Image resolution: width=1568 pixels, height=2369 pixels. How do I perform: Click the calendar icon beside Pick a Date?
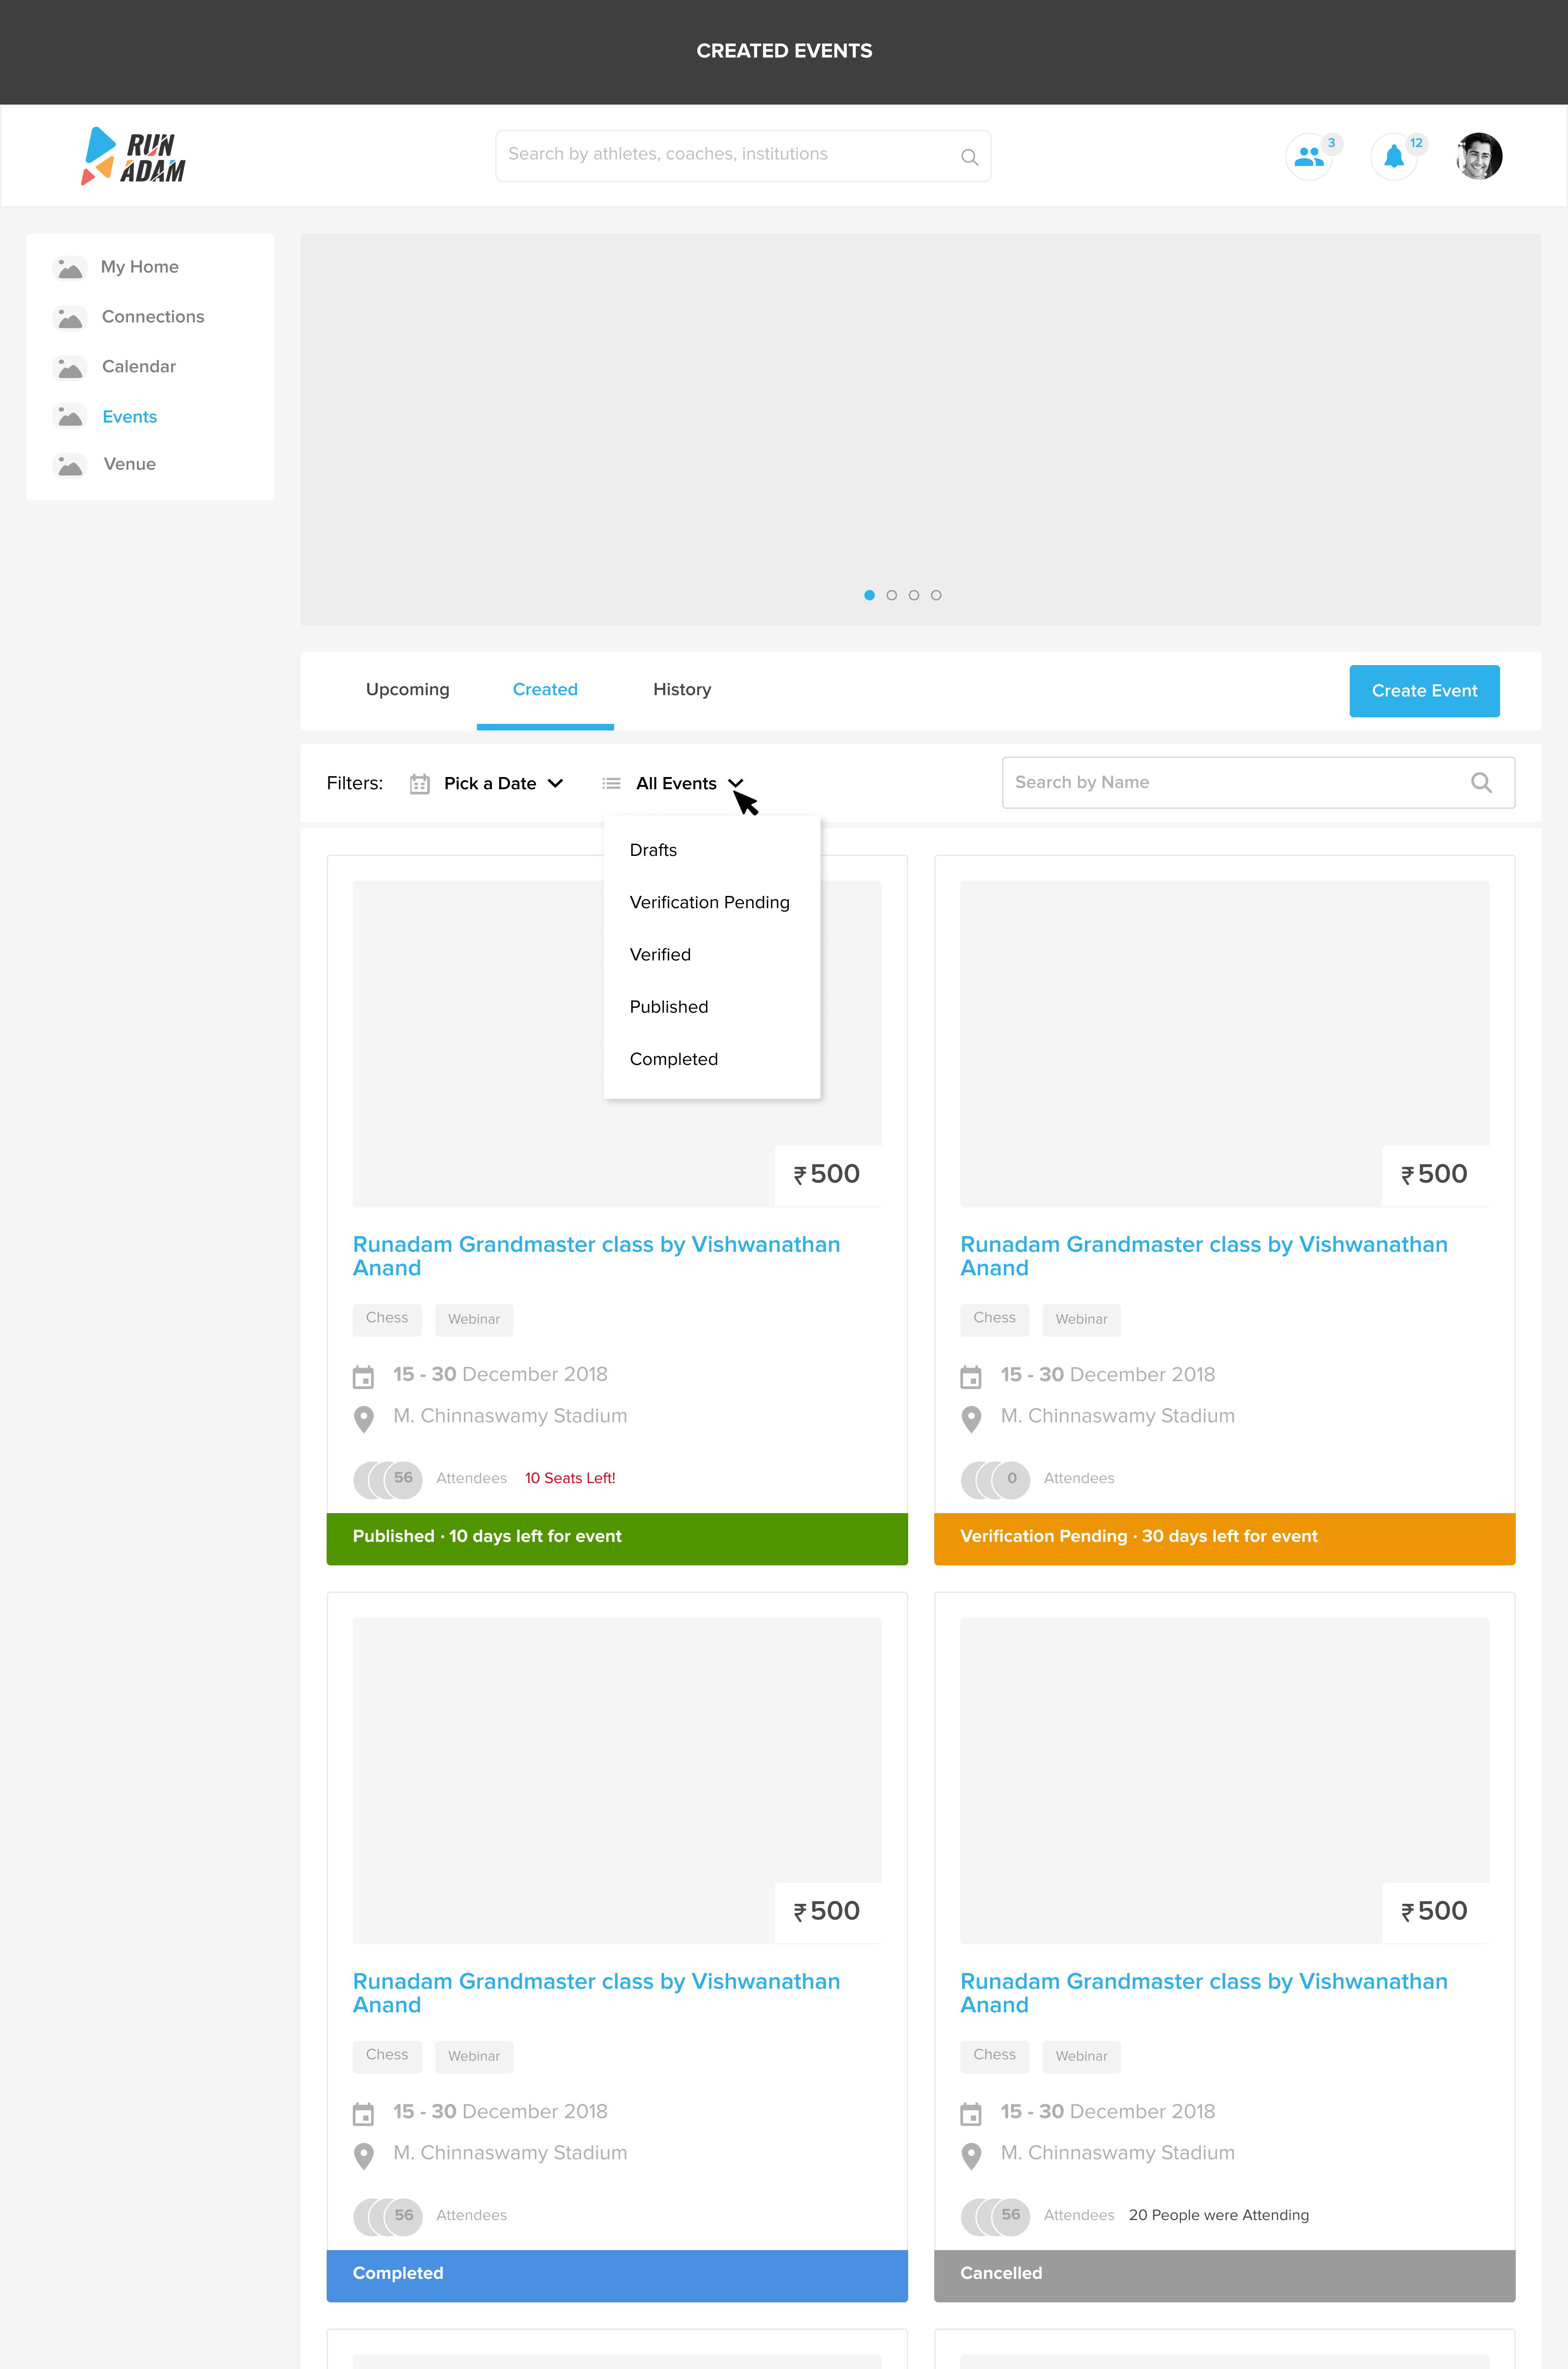click(x=420, y=784)
